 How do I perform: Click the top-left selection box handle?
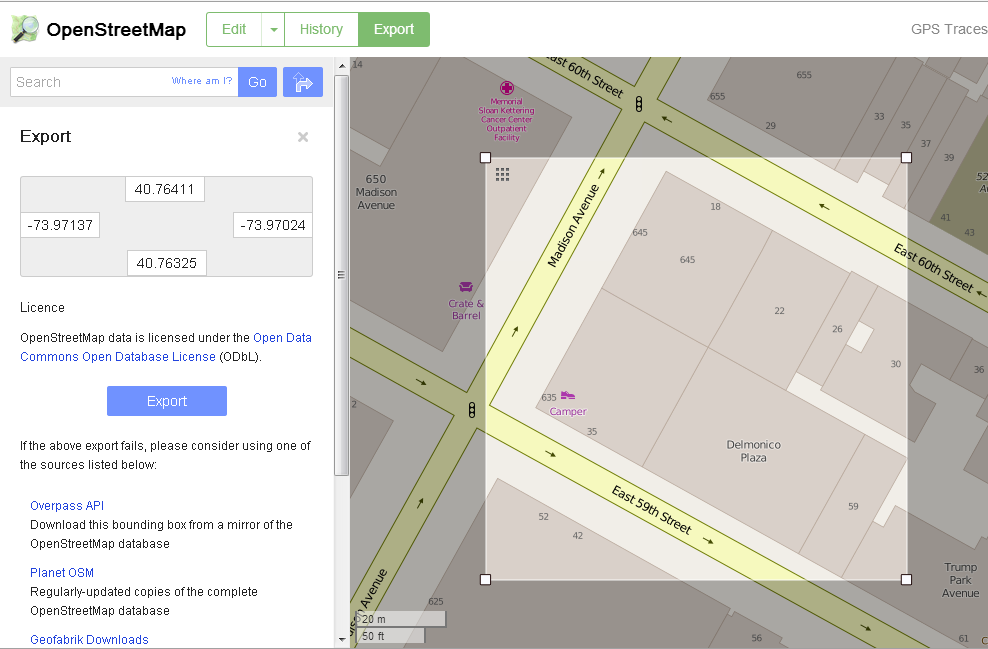(485, 158)
